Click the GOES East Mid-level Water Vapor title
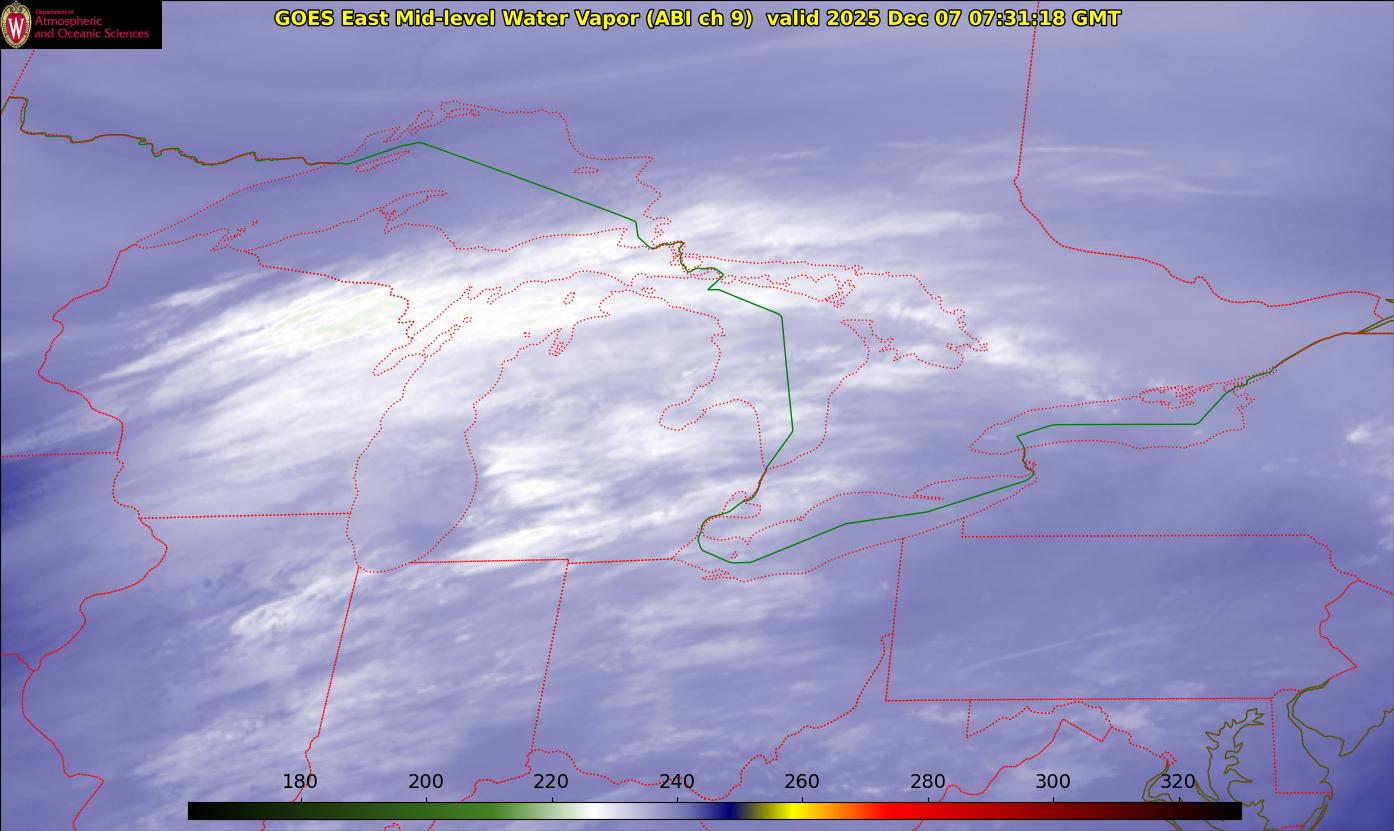The width and height of the screenshot is (1394, 831). [x=513, y=18]
